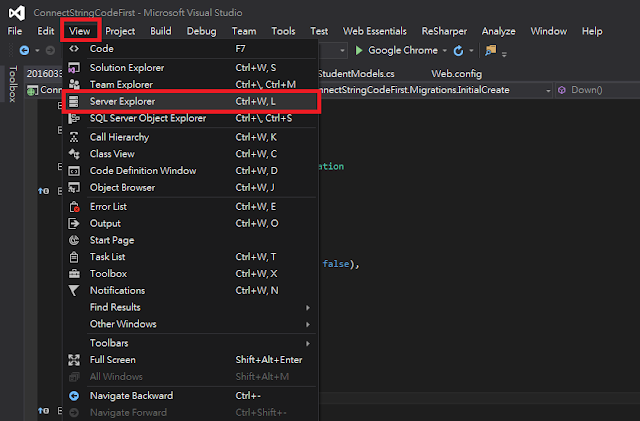Expand the Other Windows submenu arrow
The width and height of the screenshot is (640, 421).
coord(308,324)
